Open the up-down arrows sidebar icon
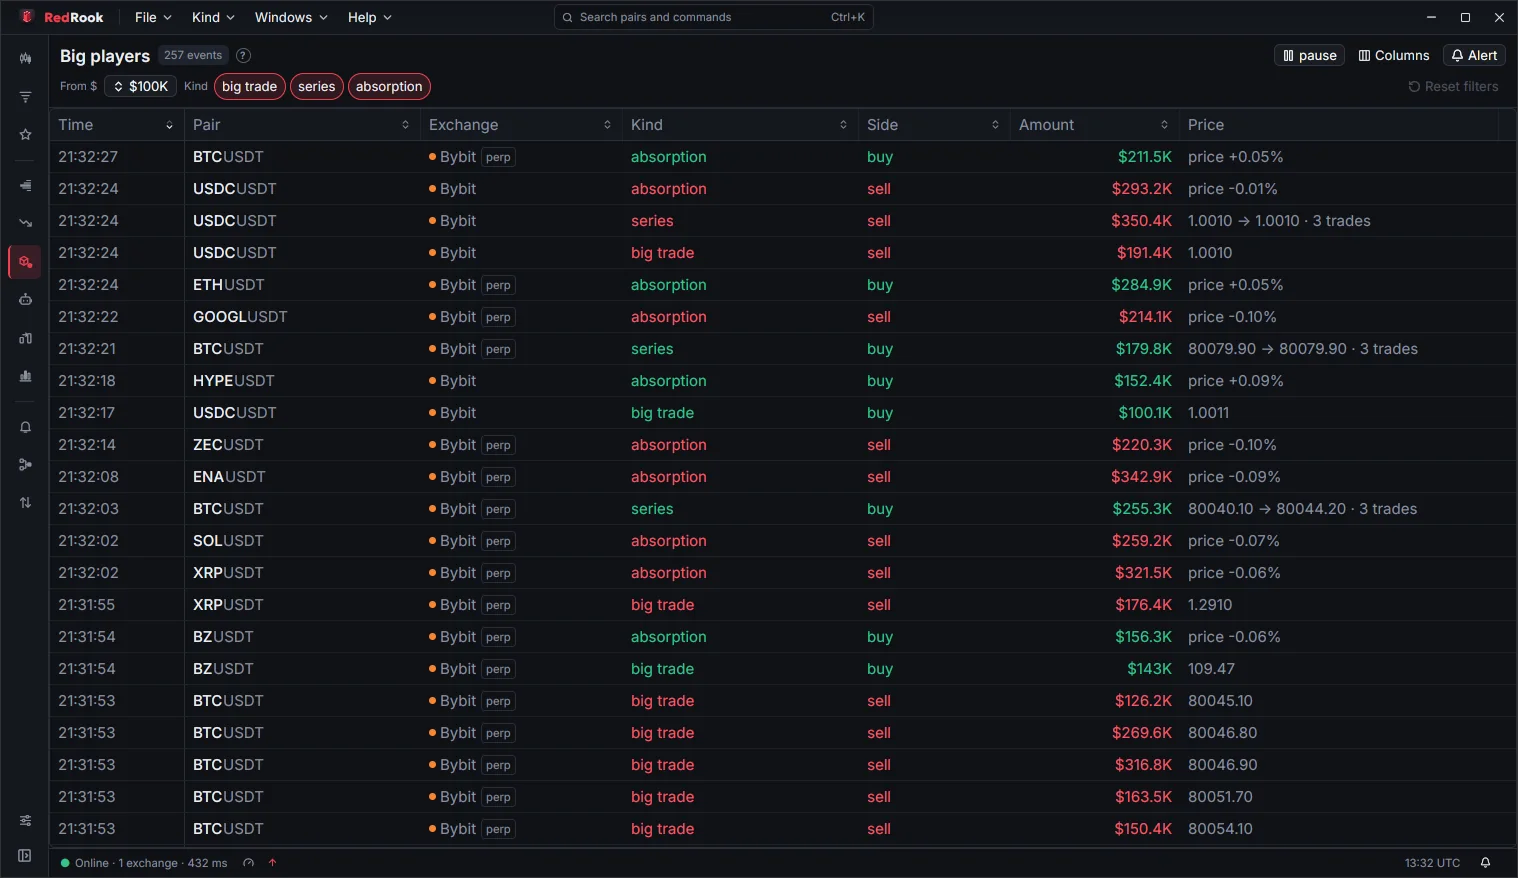 (25, 503)
